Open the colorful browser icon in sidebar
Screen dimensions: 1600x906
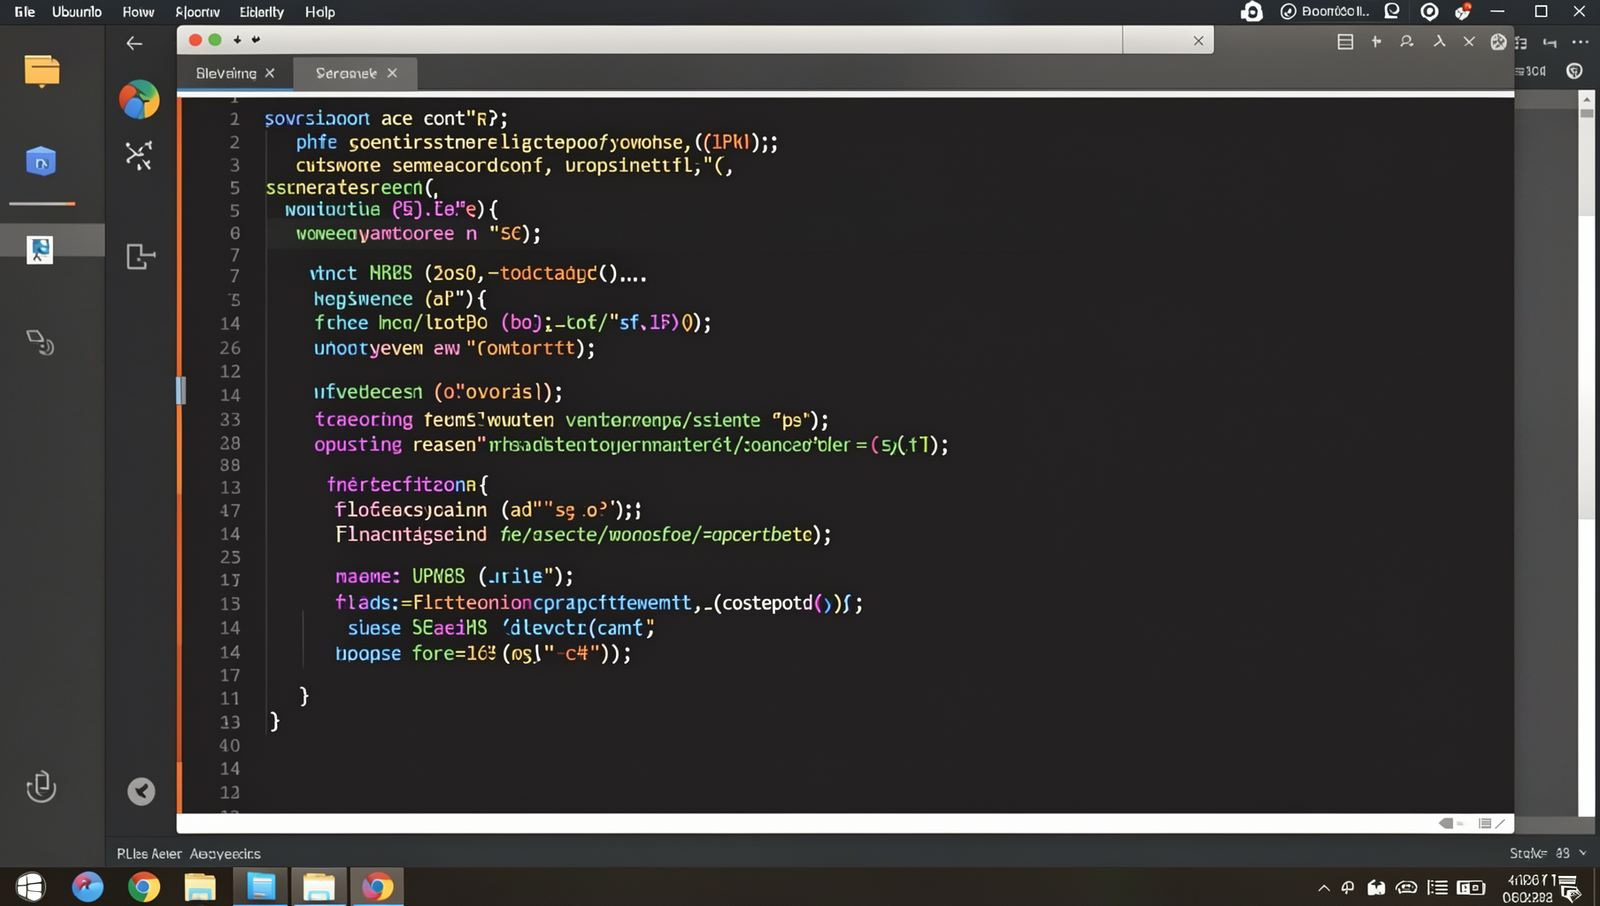click(139, 100)
